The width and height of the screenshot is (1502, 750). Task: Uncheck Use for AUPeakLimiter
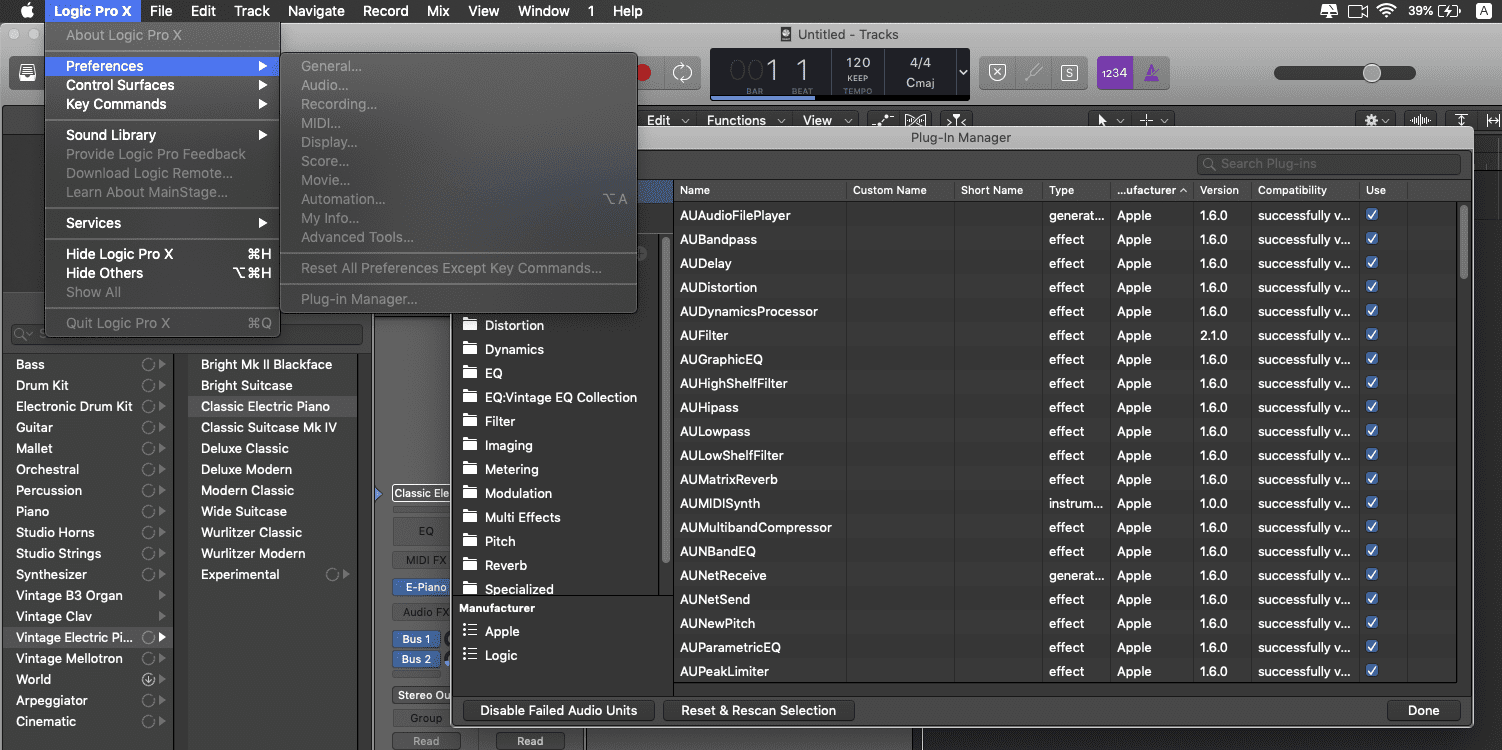coord(1372,671)
